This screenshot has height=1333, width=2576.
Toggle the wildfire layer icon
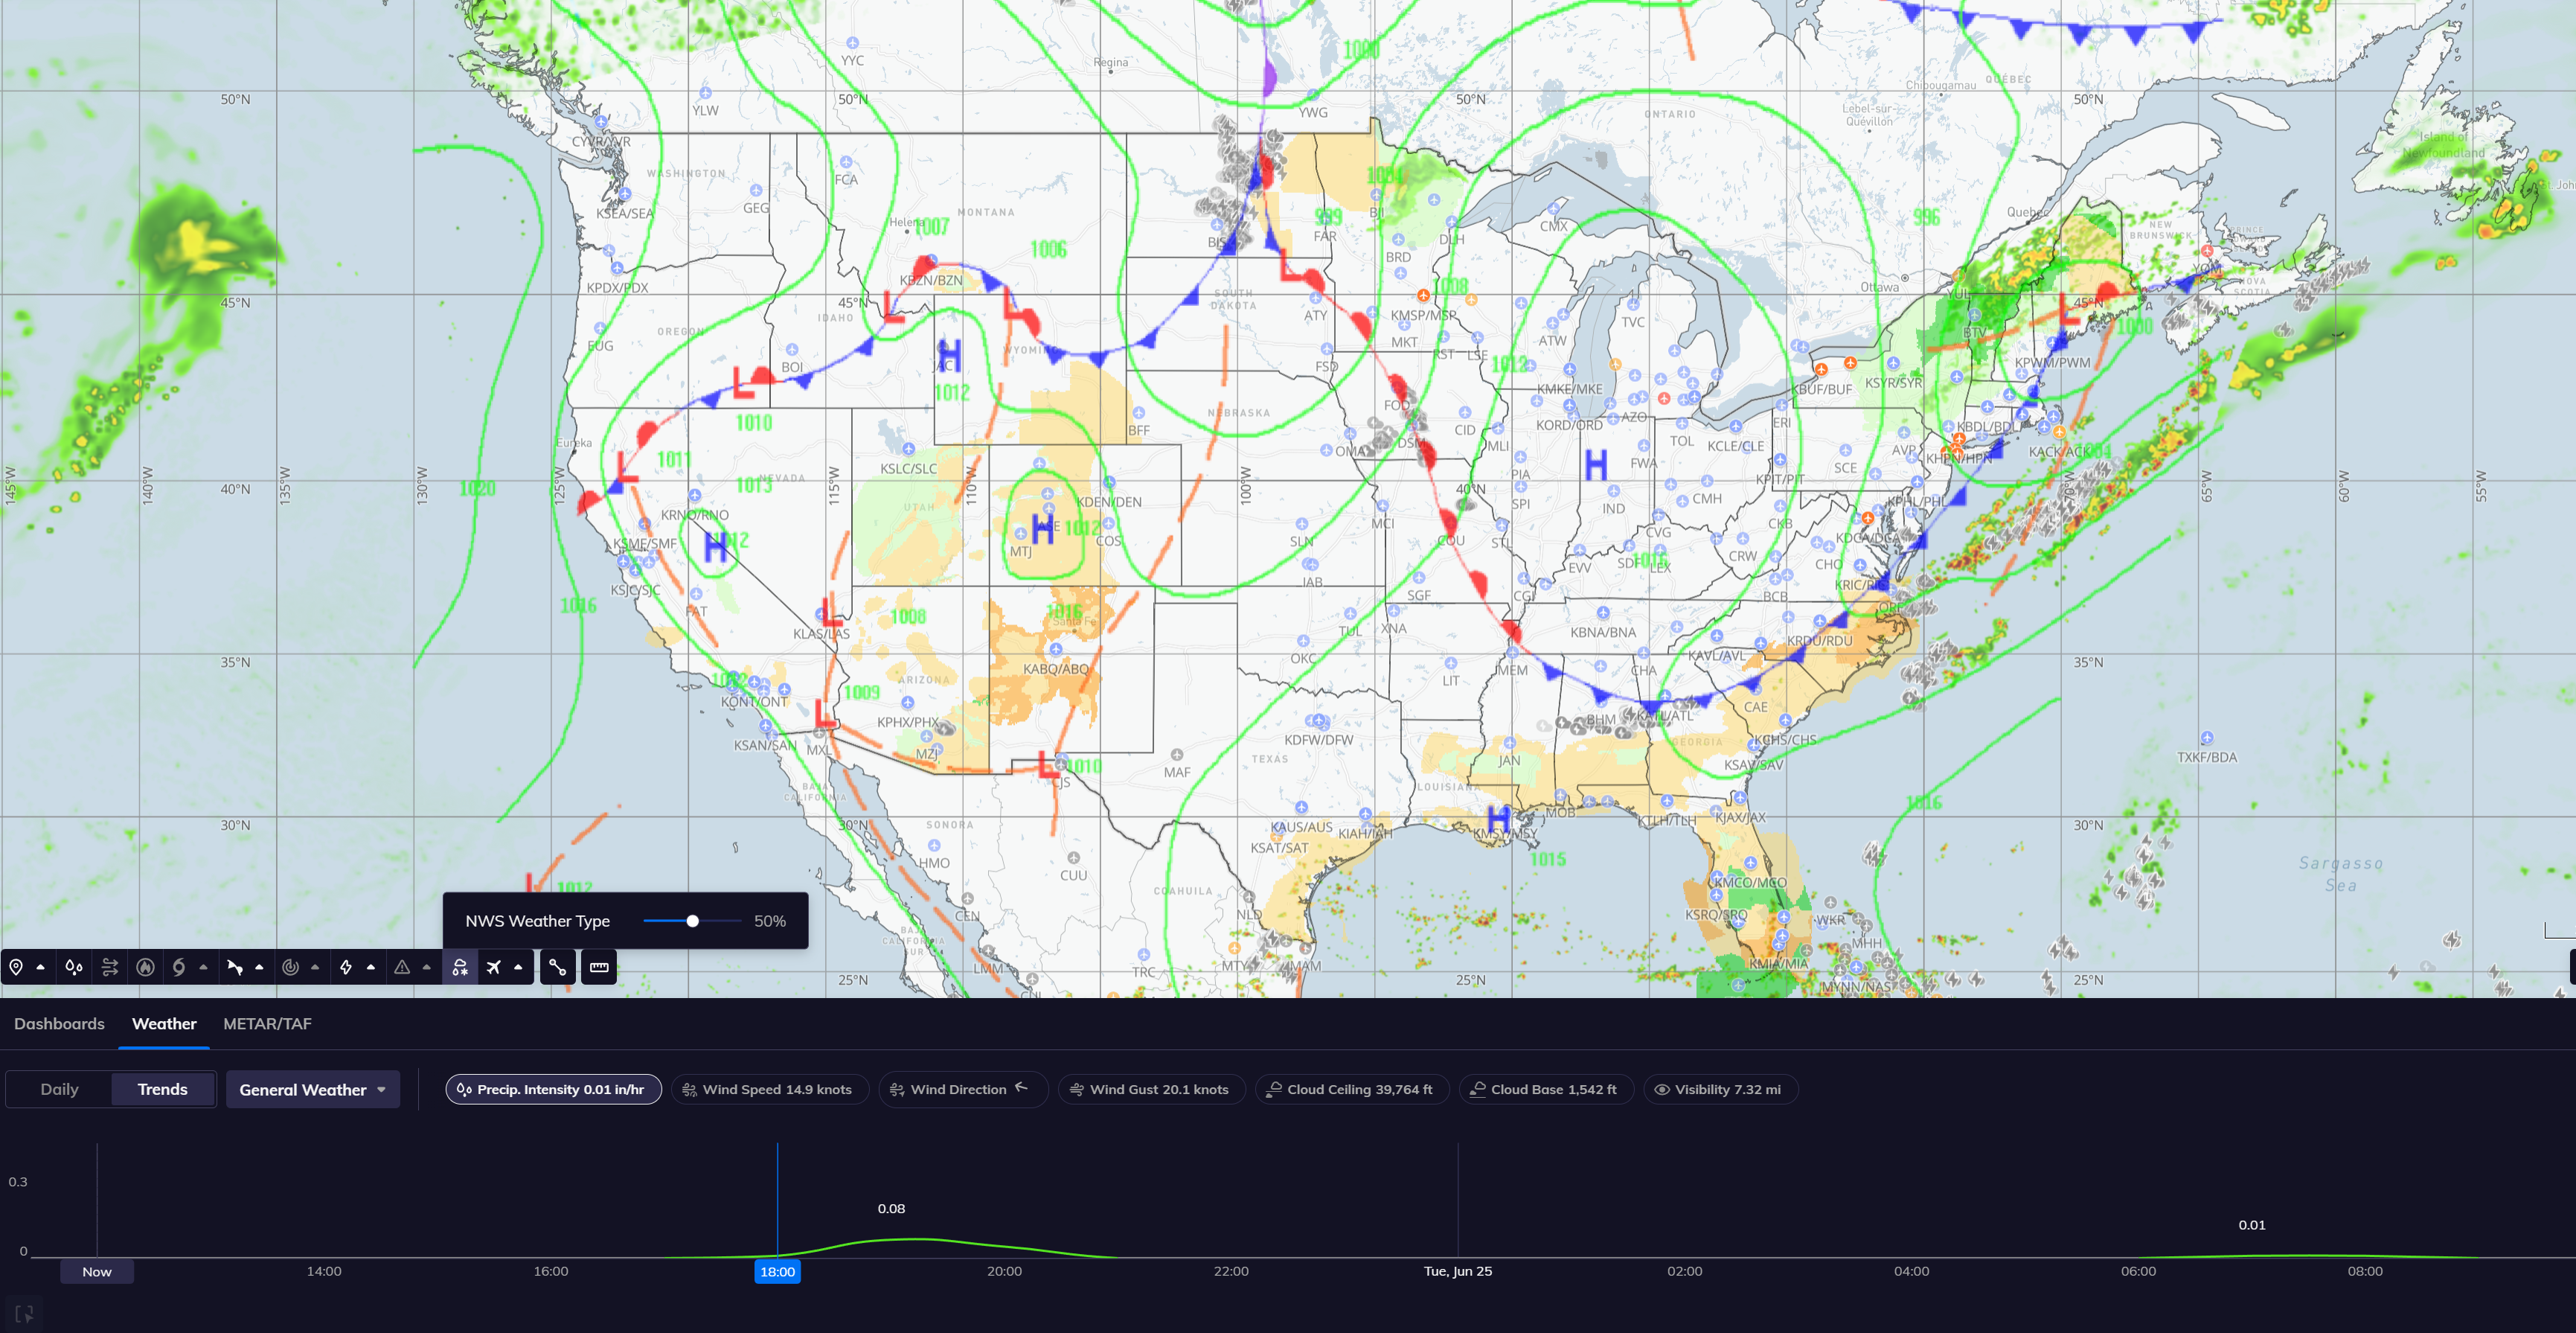pyautogui.click(x=145, y=967)
